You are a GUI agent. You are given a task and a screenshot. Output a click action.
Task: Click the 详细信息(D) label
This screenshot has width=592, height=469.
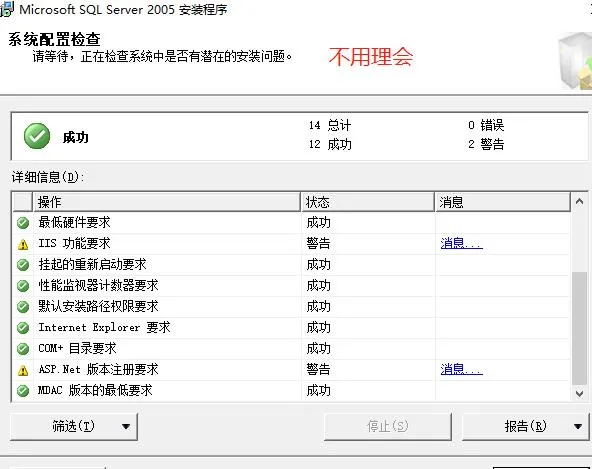coord(48,177)
